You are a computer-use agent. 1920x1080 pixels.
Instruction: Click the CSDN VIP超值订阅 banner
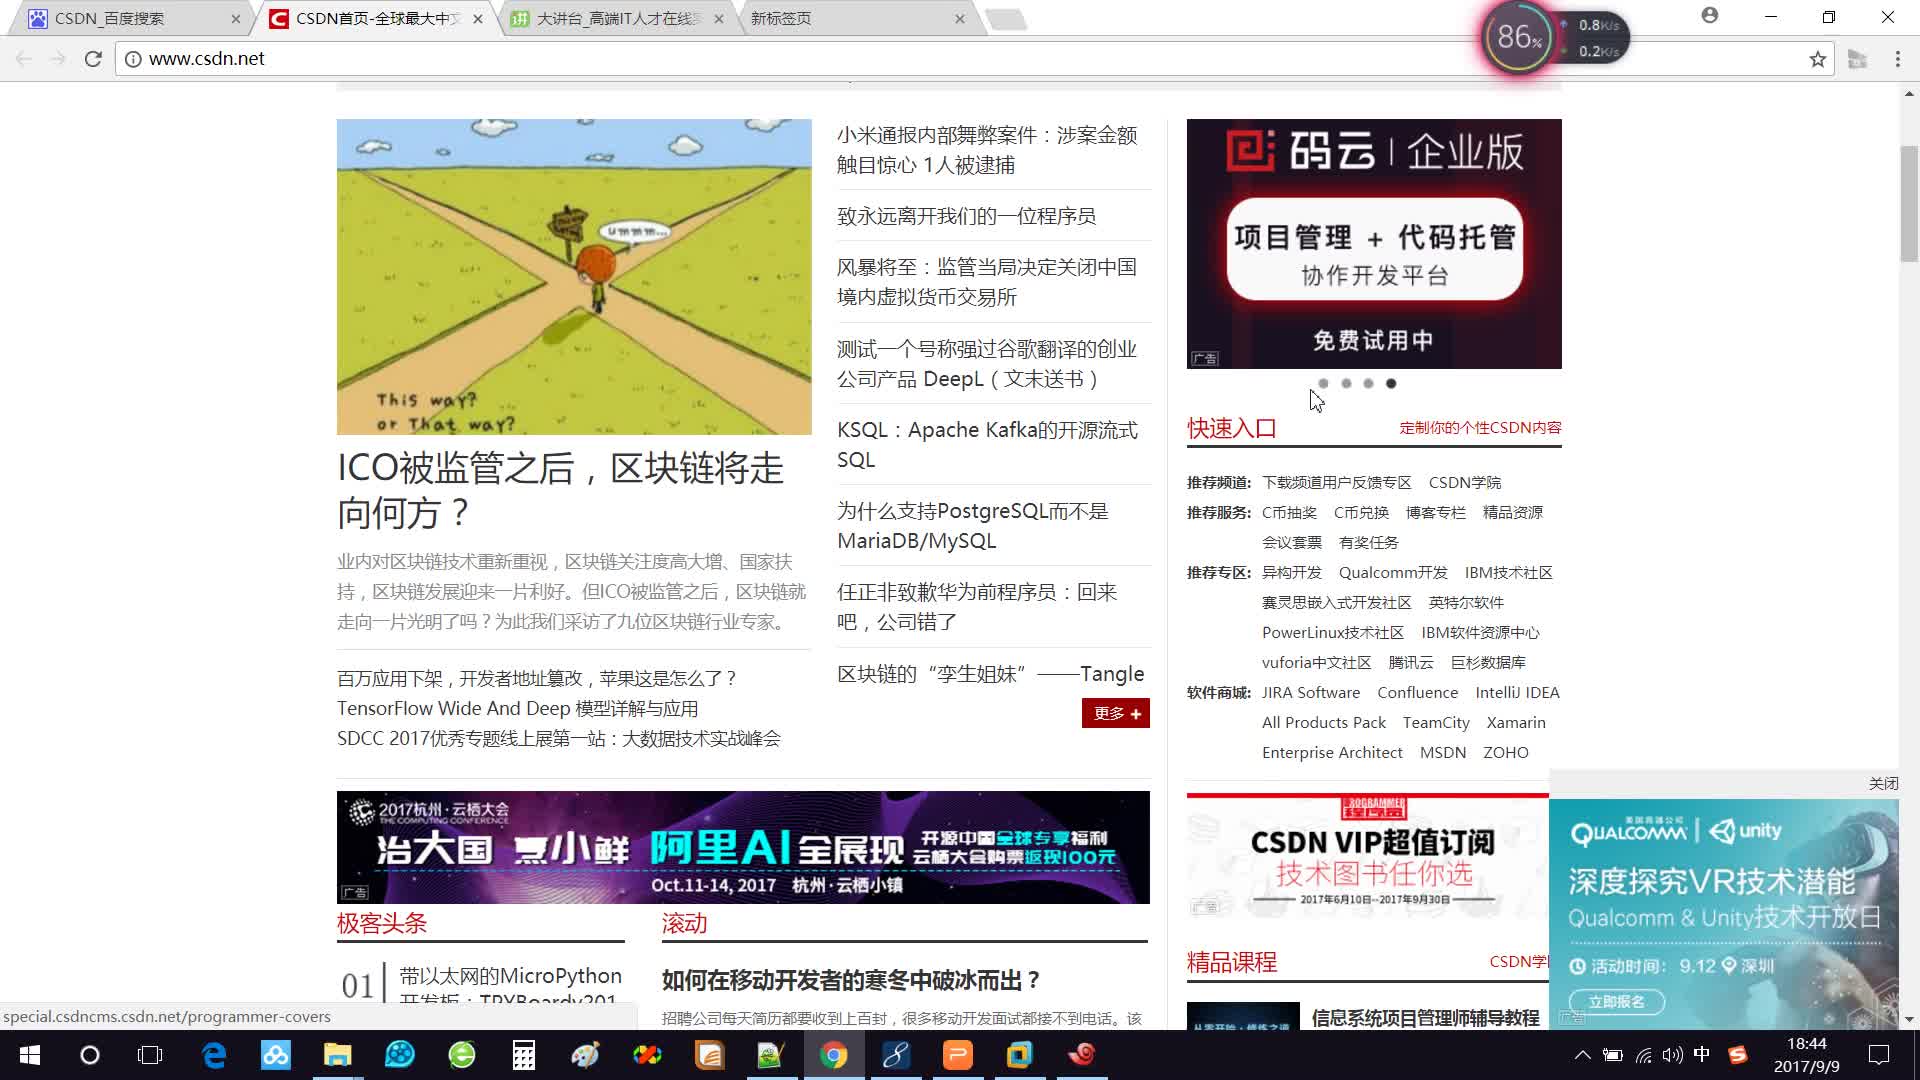pos(1367,857)
